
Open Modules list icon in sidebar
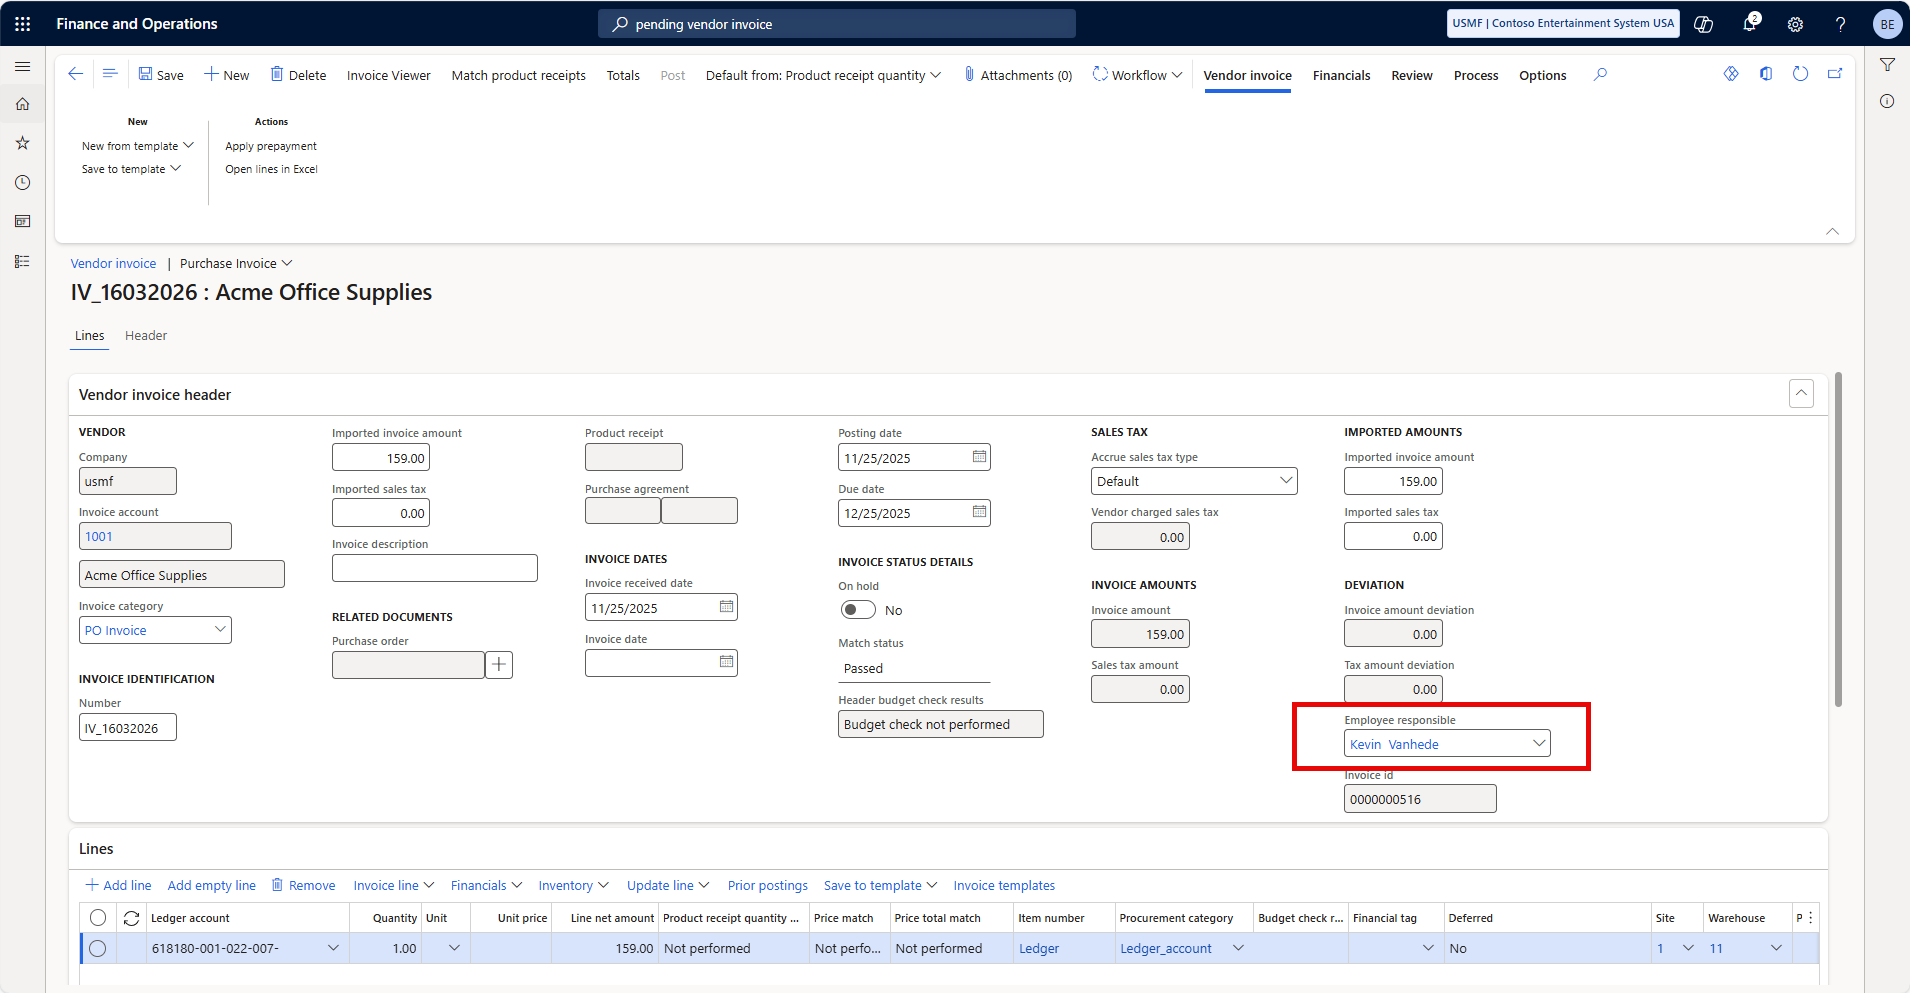(x=22, y=261)
